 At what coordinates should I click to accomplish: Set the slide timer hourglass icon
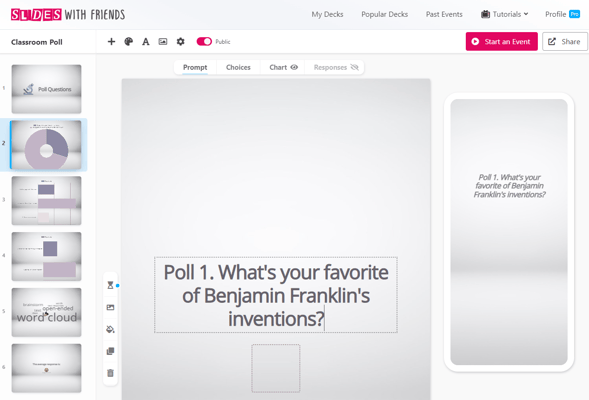point(110,285)
